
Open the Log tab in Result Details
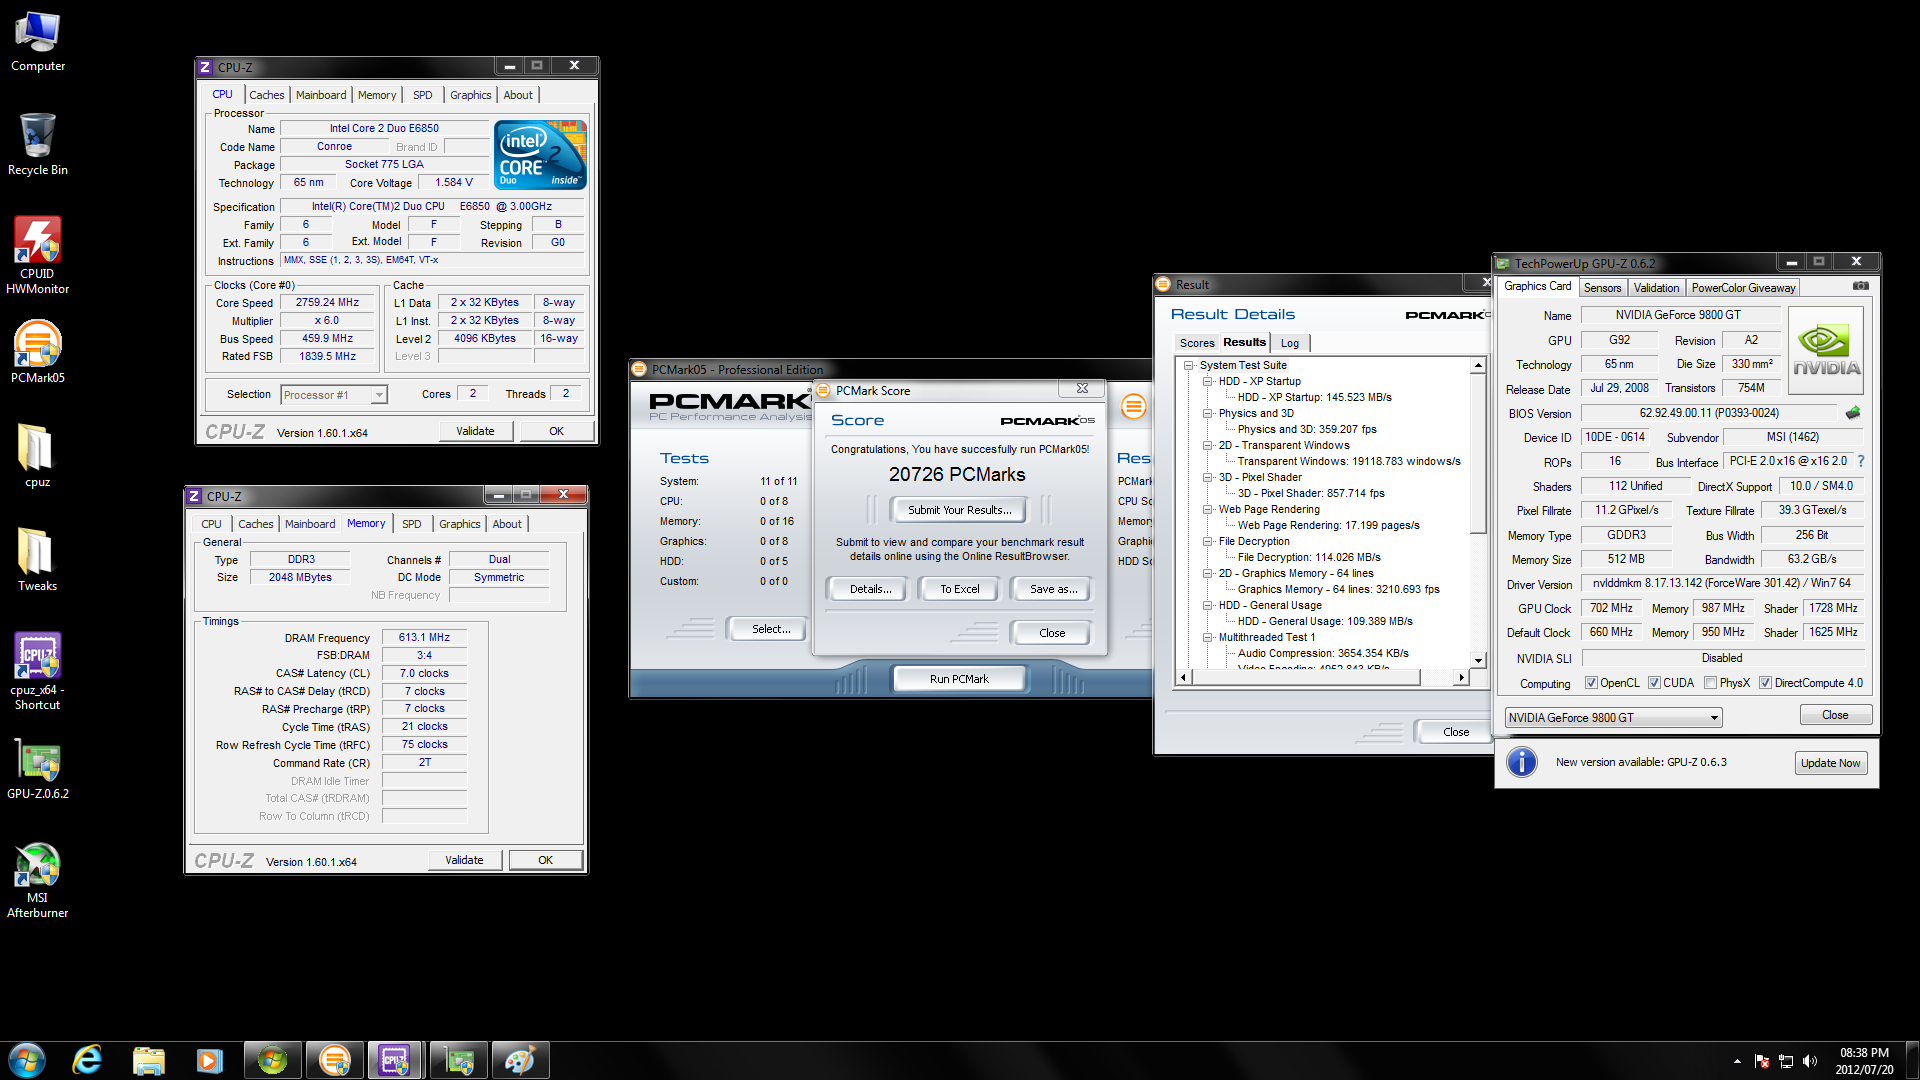click(1290, 343)
